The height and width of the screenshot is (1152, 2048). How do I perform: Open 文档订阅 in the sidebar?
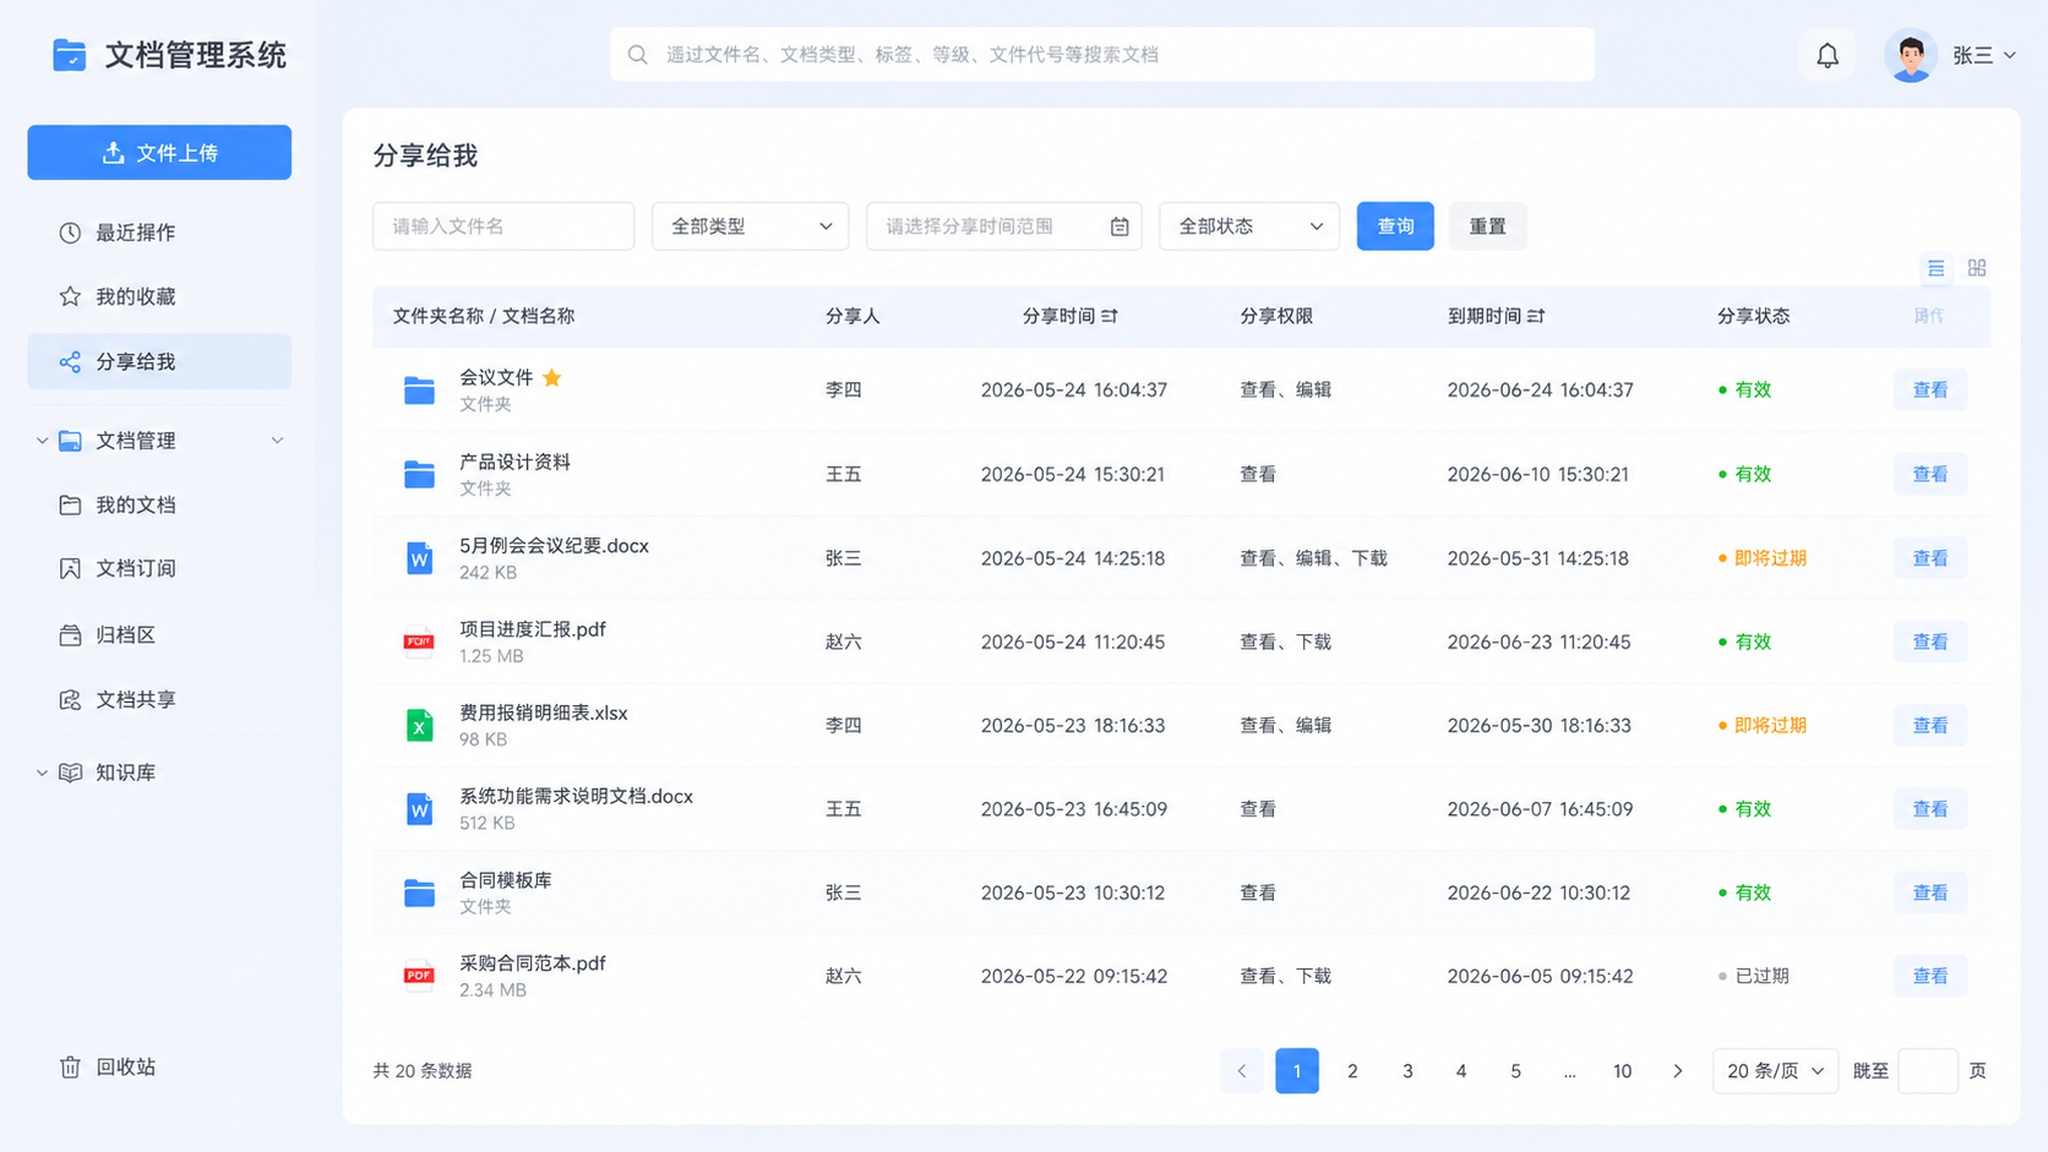coord(159,569)
